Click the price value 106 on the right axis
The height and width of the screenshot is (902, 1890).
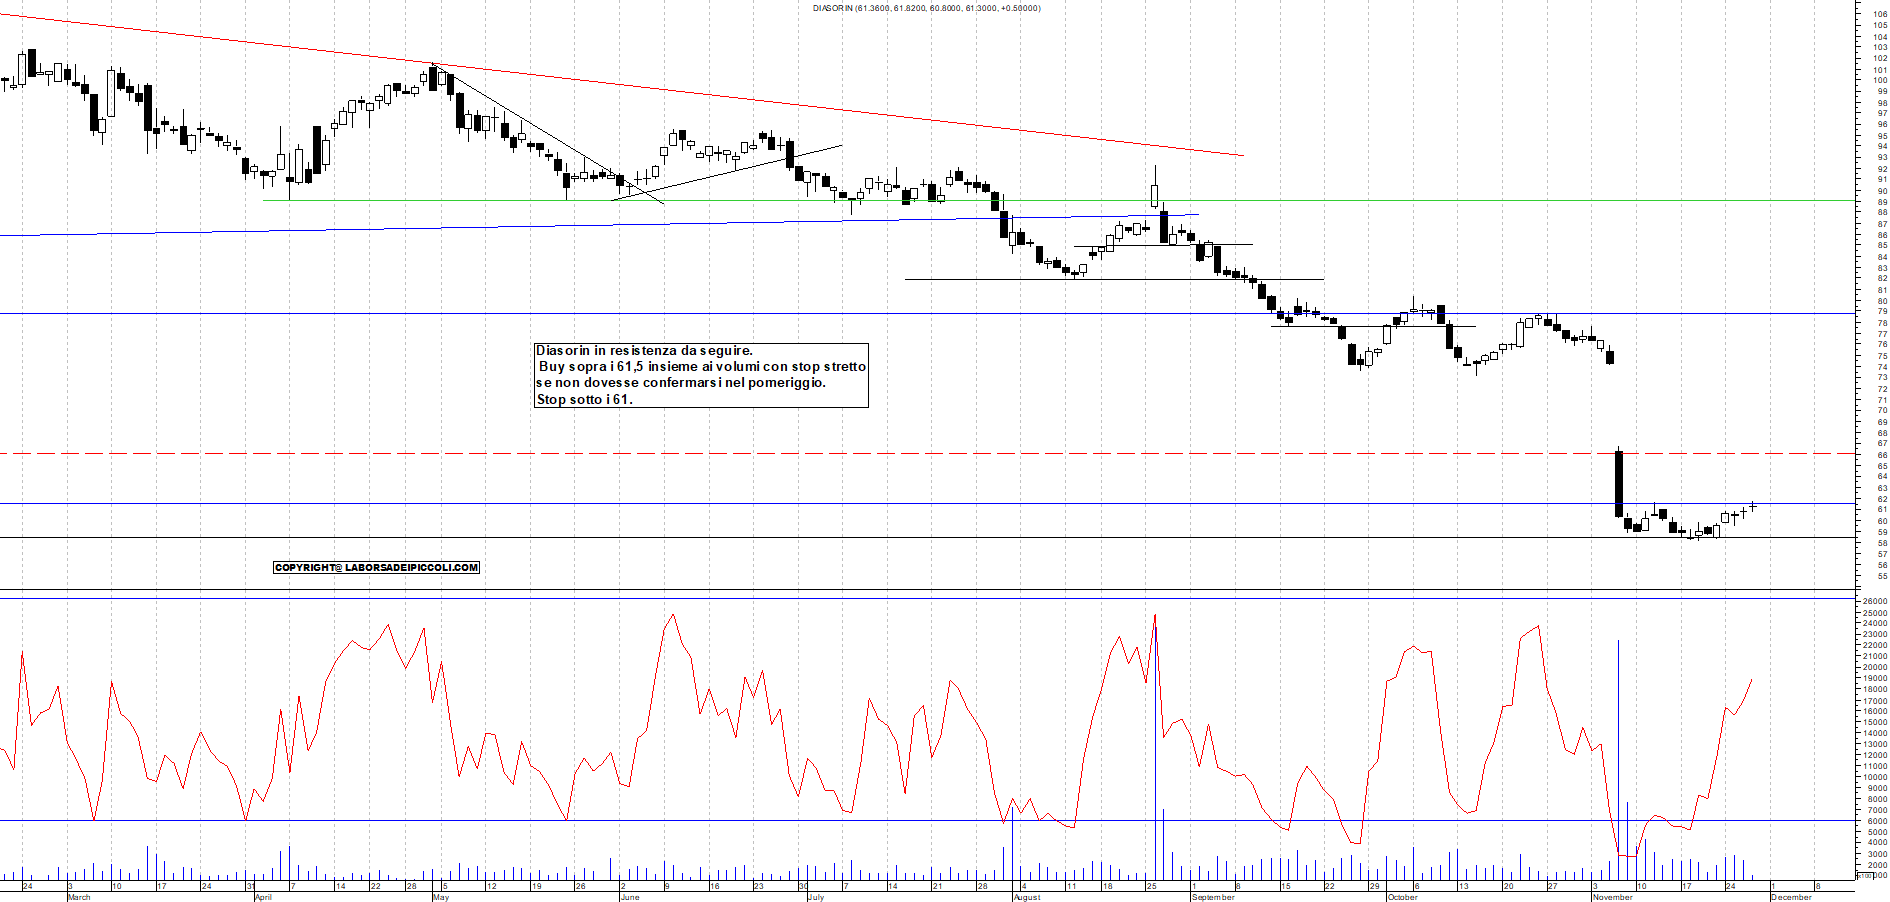coord(1879,16)
